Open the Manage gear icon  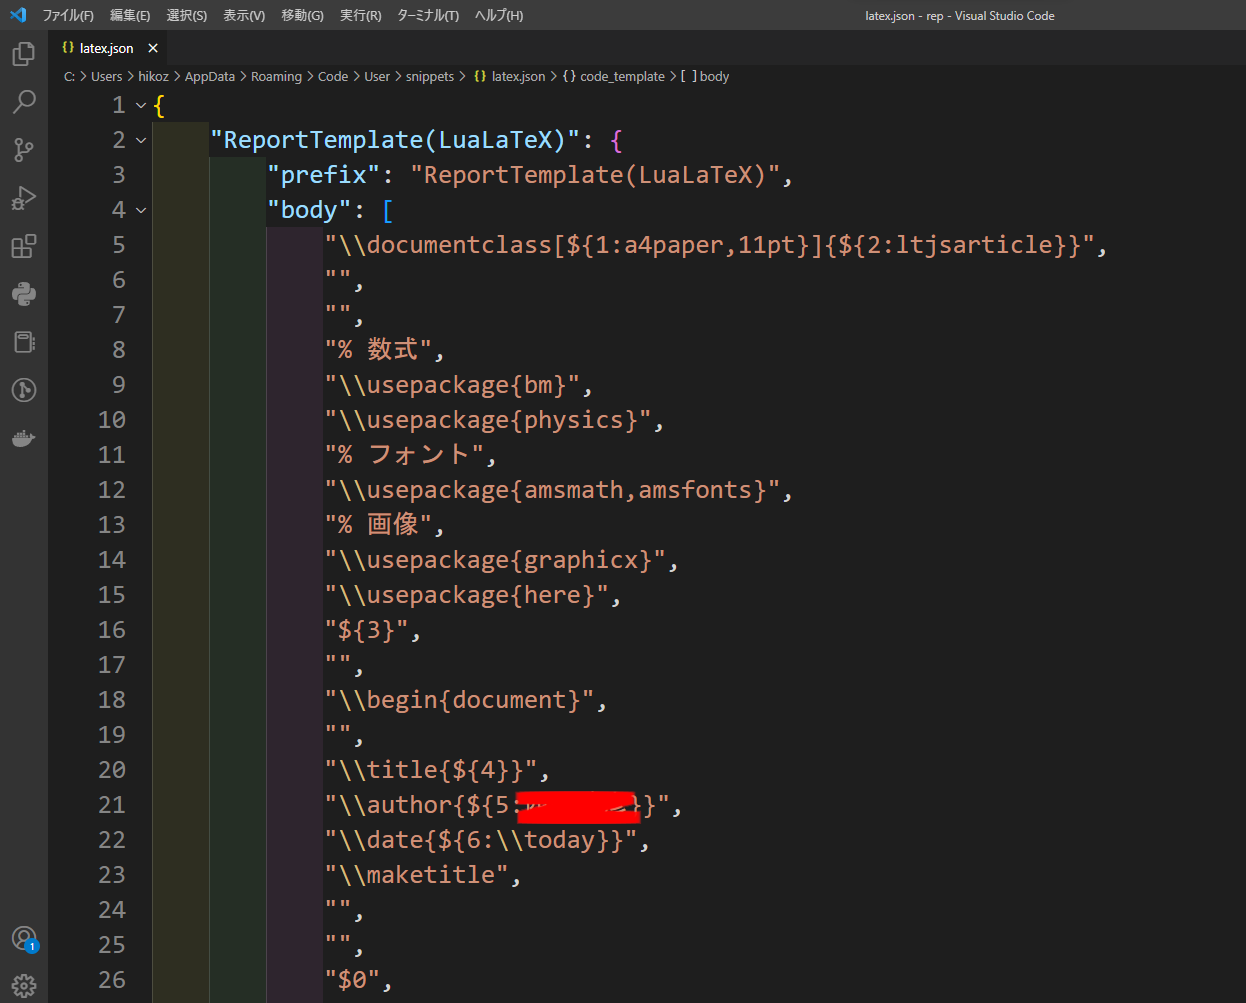pyautogui.click(x=24, y=986)
